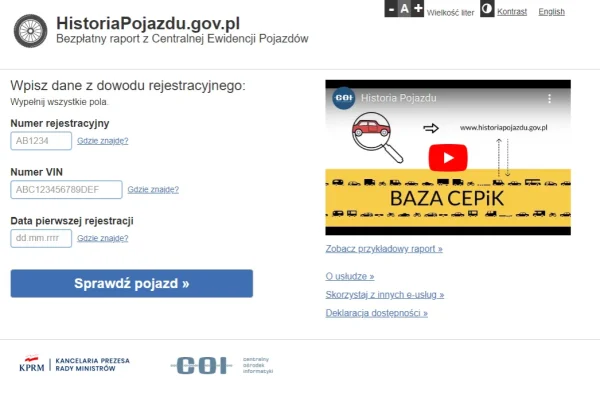Open the video's three-dot options menu

pyautogui.click(x=549, y=98)
